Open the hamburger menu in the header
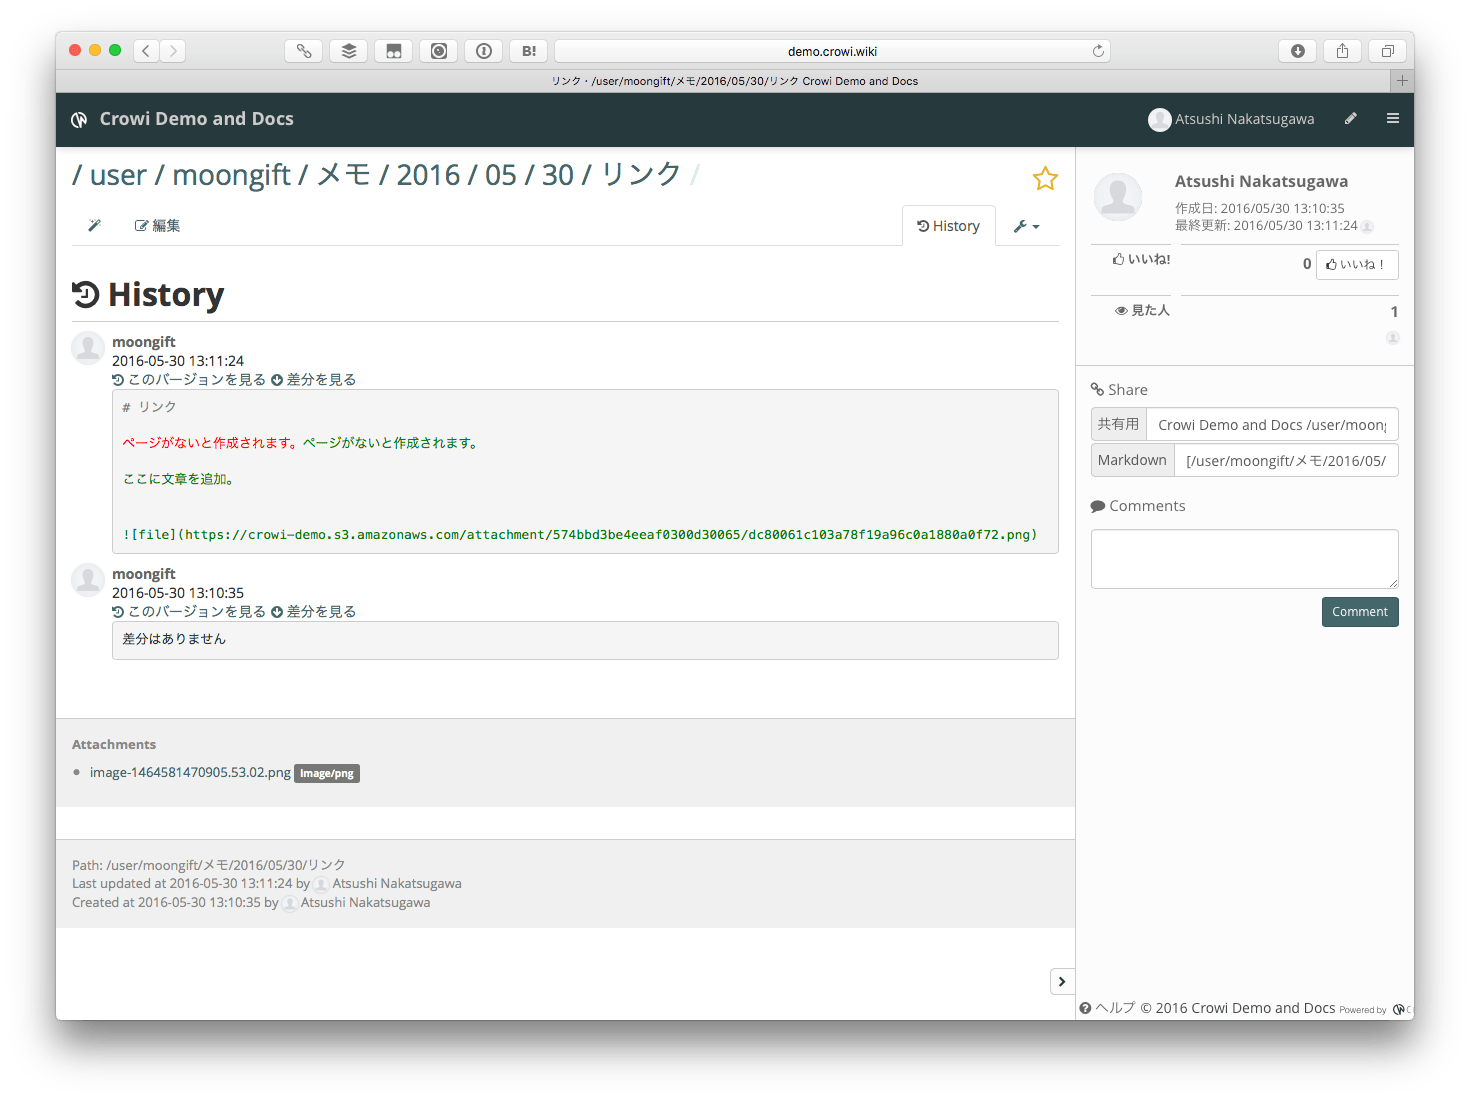 1392,119
